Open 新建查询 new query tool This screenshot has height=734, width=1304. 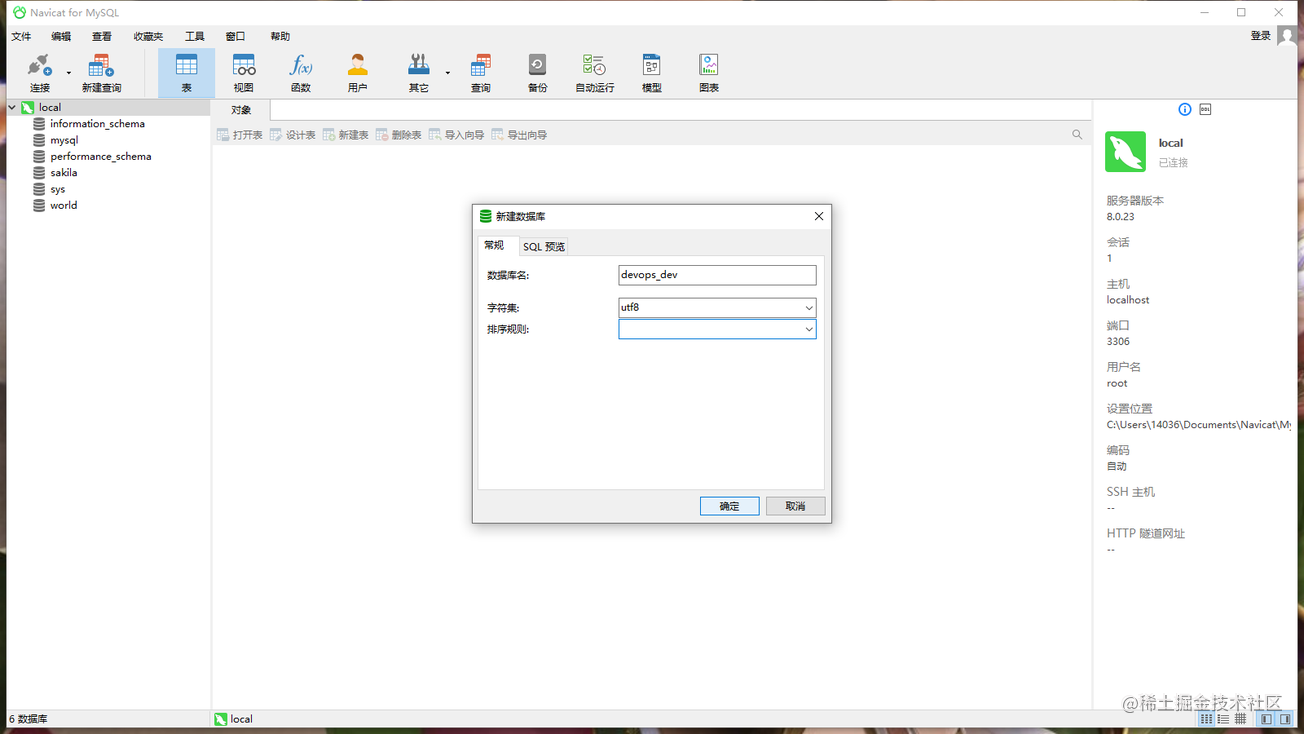point(101,72)
